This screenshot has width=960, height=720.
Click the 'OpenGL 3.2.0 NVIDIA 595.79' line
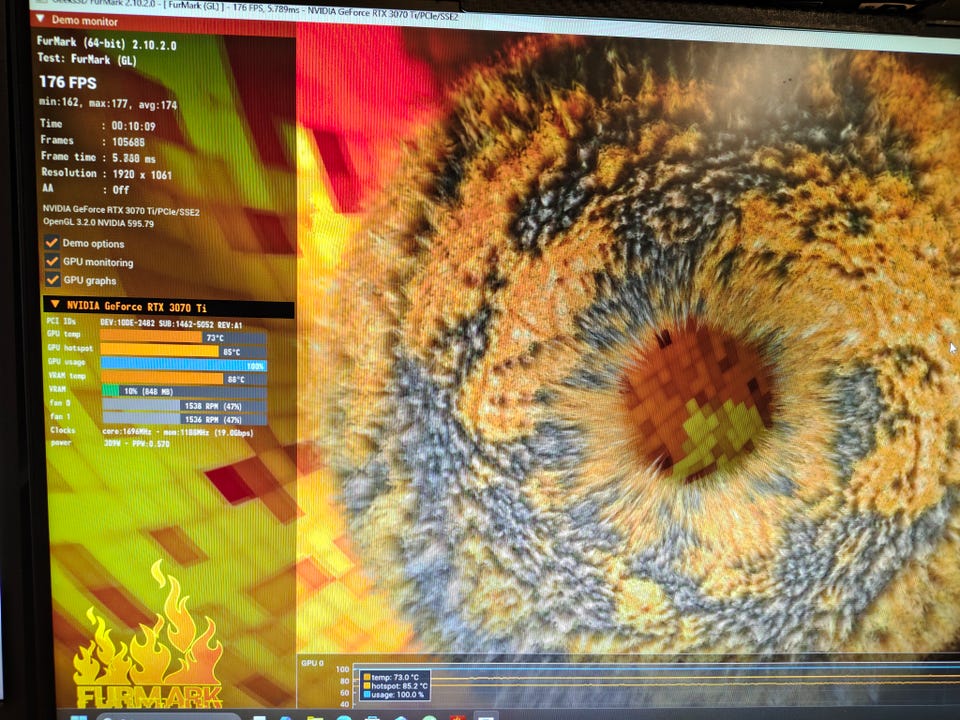(x=98, y=222)
